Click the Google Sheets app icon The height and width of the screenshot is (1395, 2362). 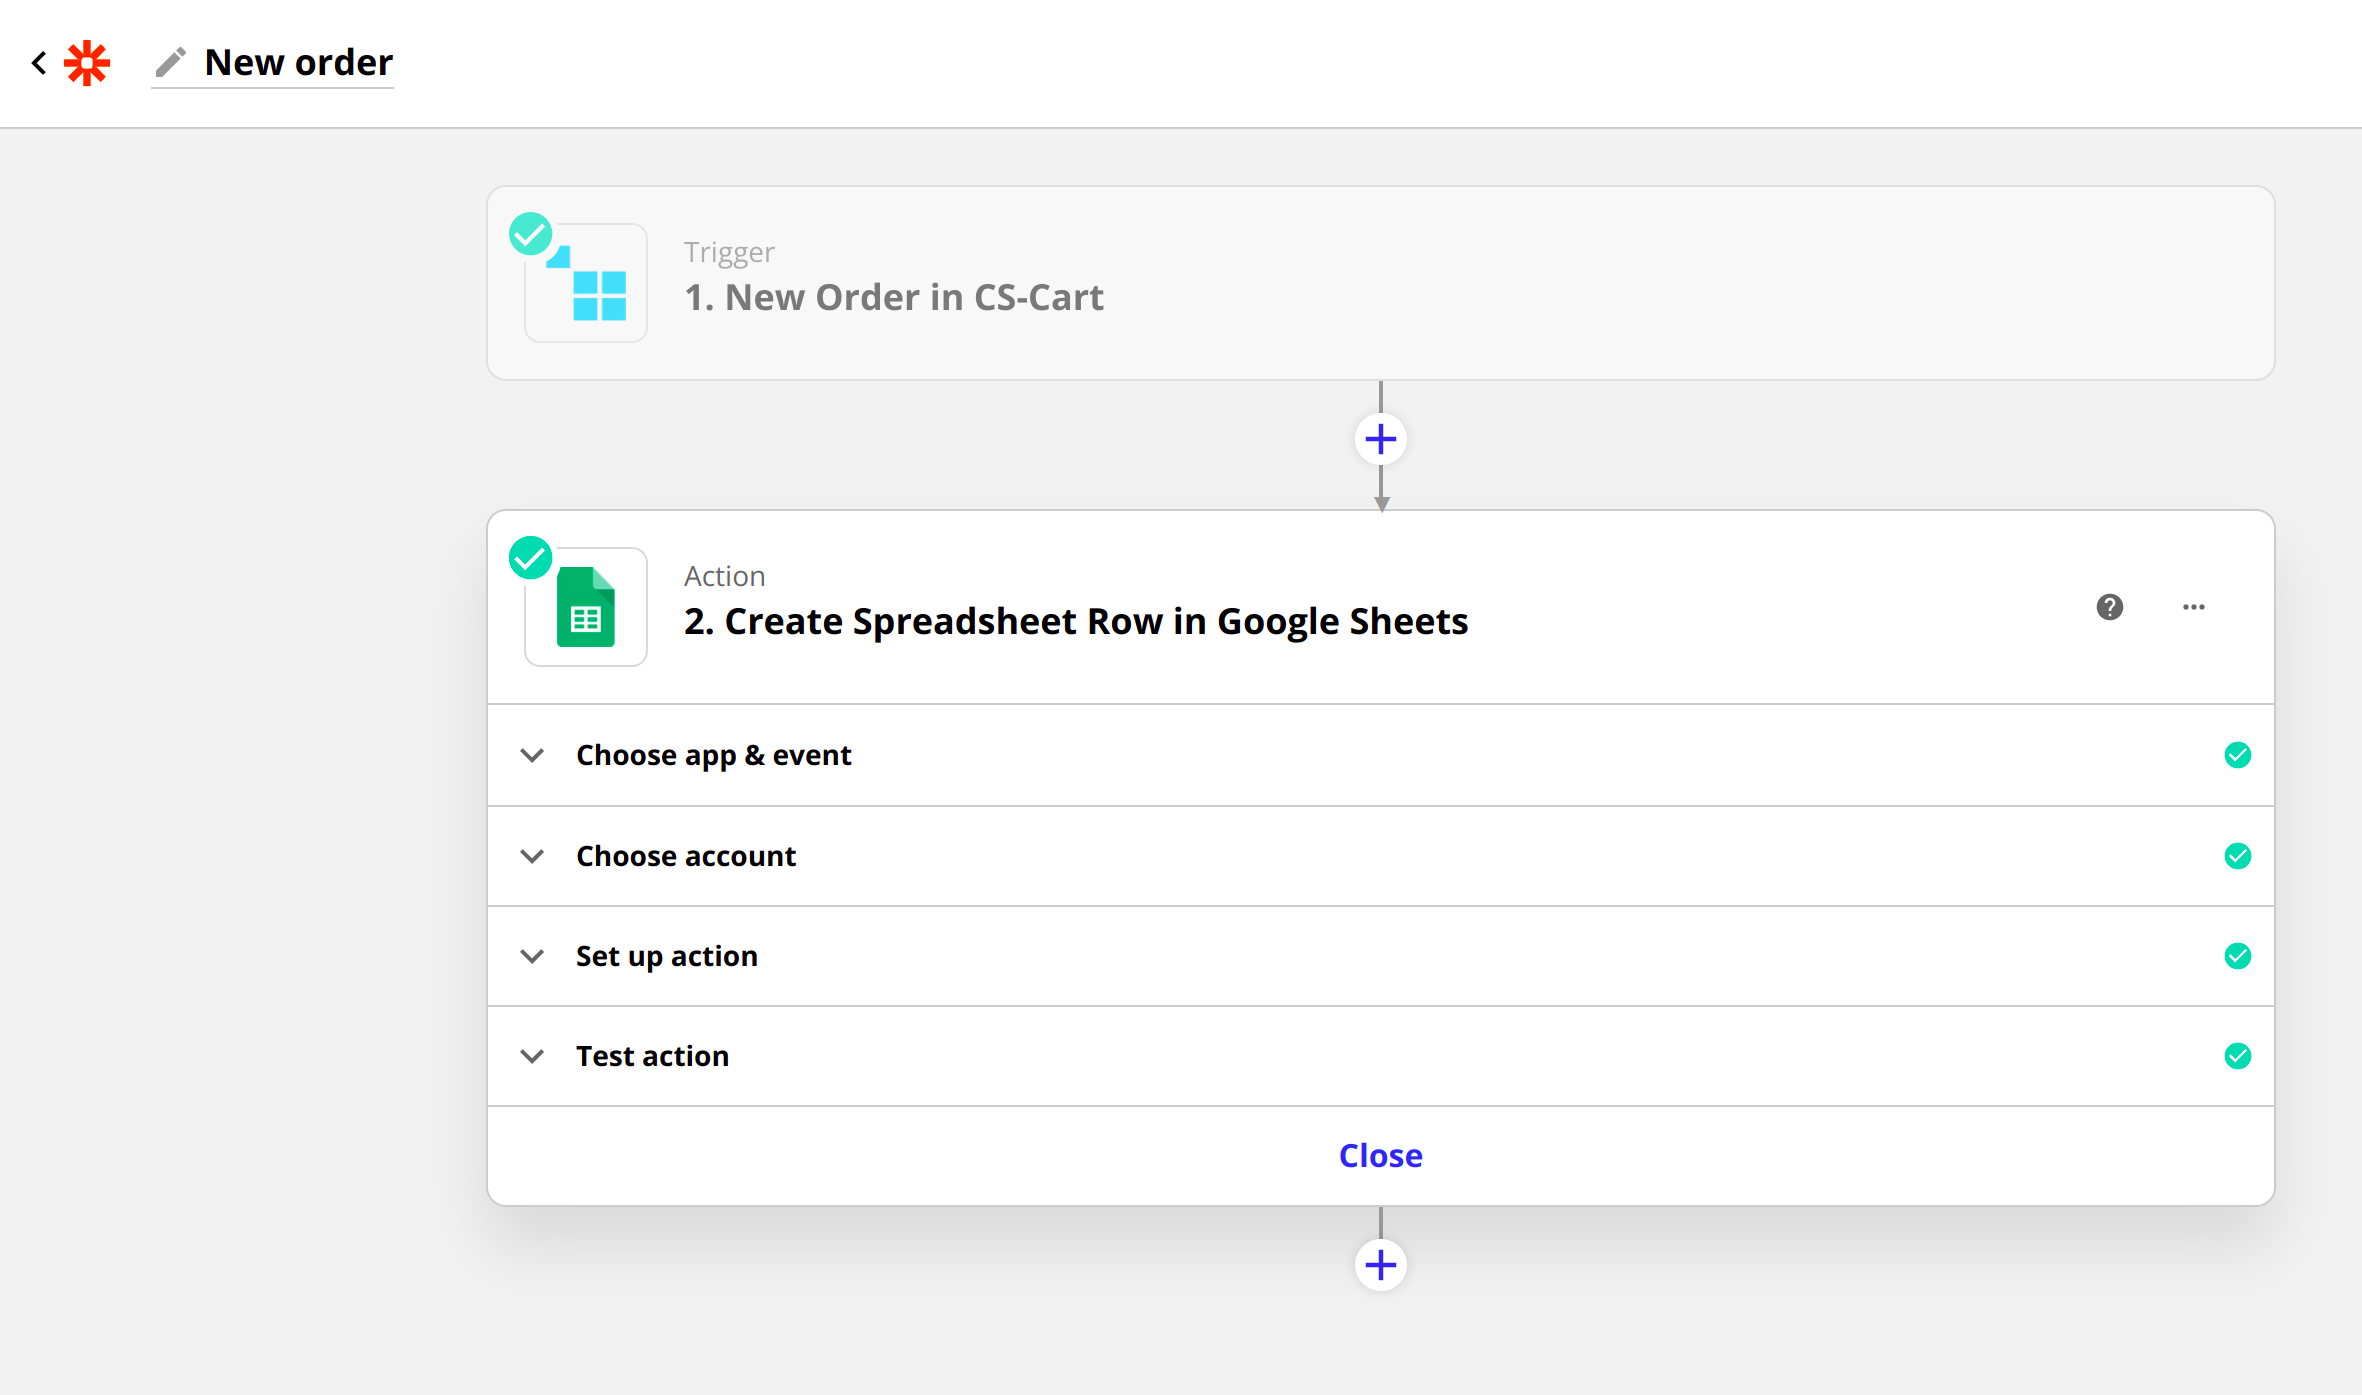587,608
